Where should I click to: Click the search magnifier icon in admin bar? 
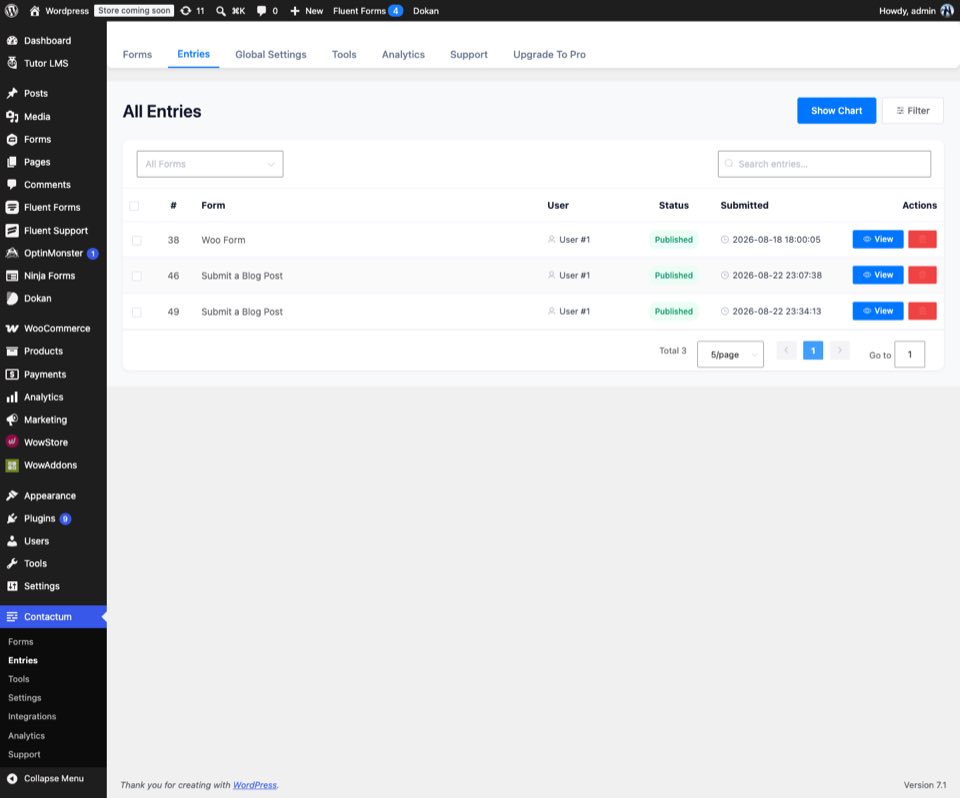(x=220, y=11)
